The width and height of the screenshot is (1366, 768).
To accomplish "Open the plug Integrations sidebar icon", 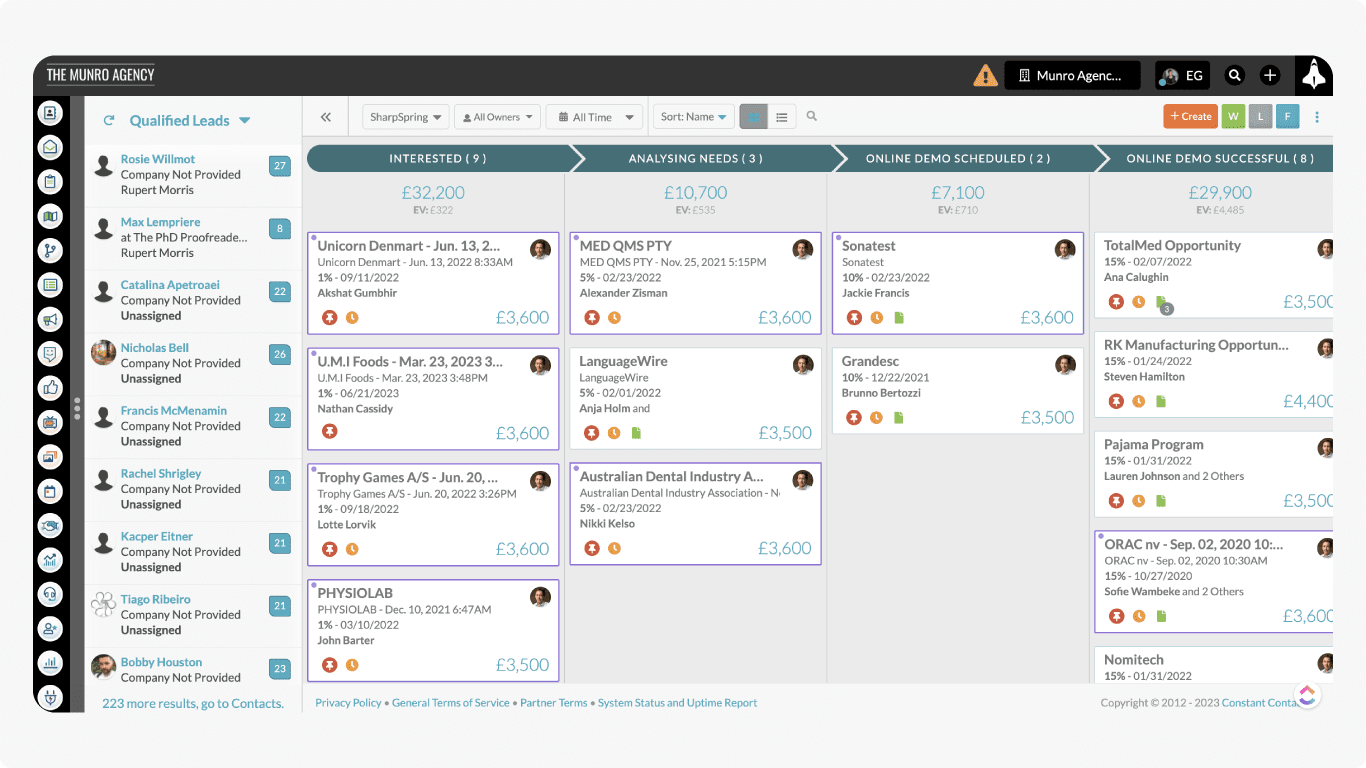I will (50, 697).
